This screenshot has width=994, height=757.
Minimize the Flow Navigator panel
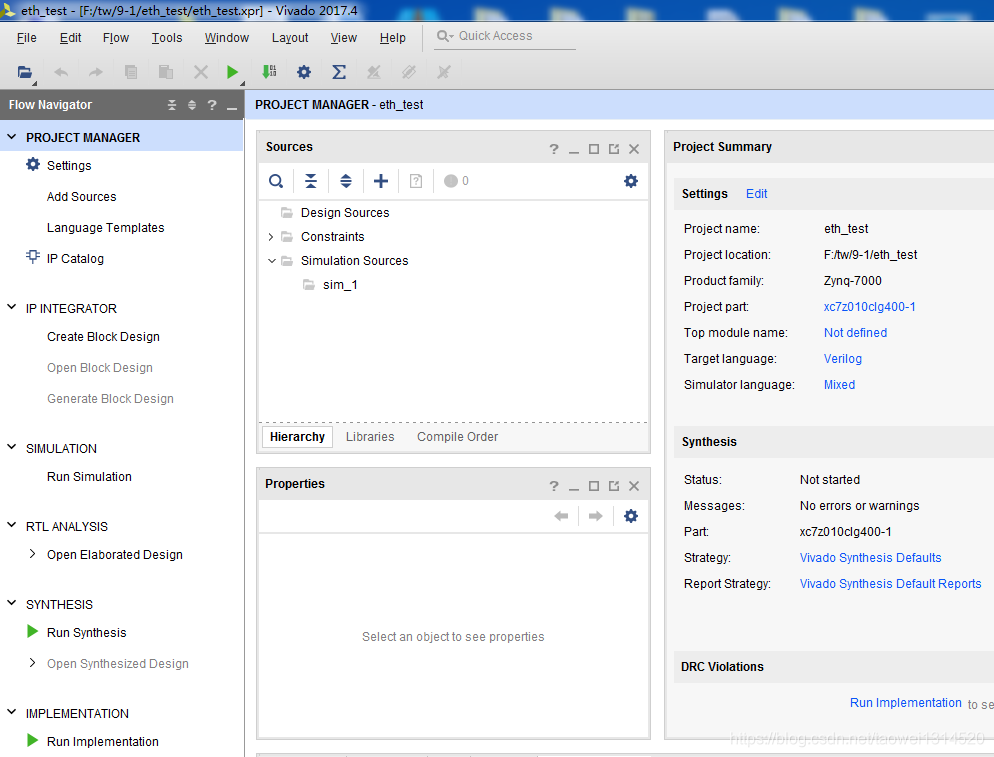tap(232, 108)
